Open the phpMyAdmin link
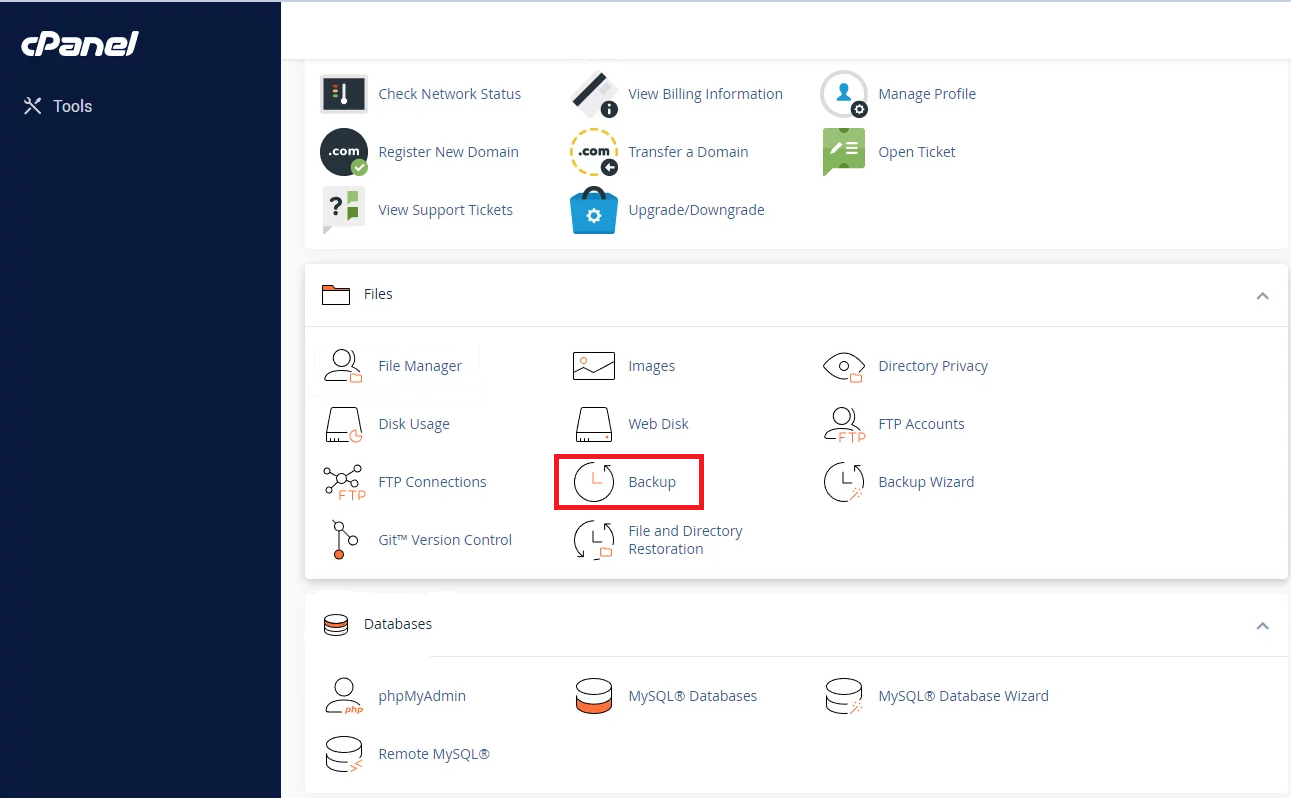 click(x=422, y=696)
